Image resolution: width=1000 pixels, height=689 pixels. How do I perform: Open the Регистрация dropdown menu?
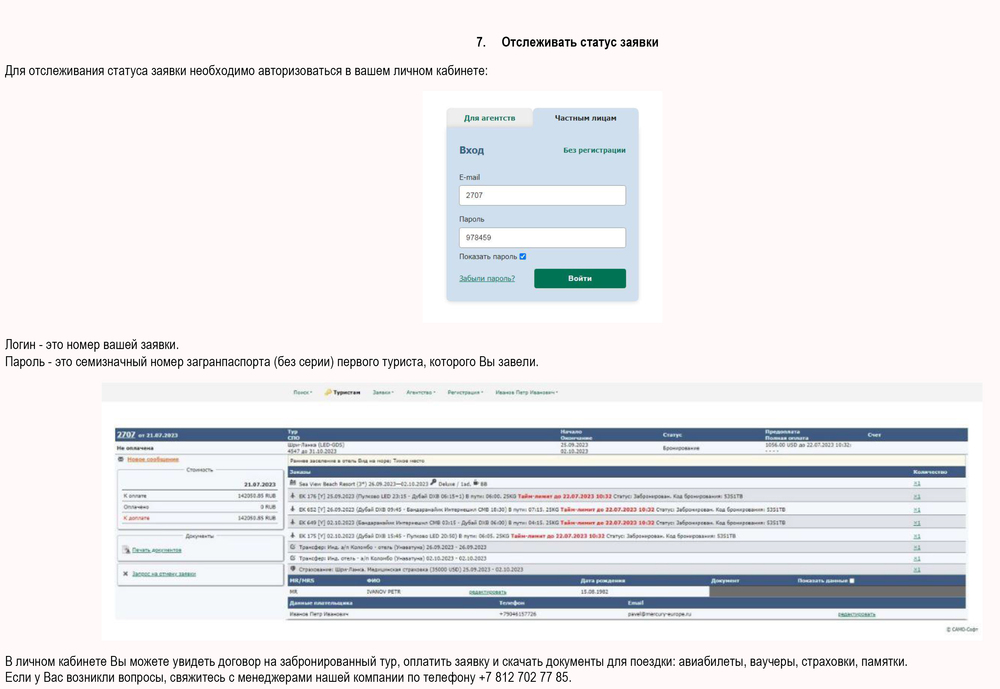[466, 392]
